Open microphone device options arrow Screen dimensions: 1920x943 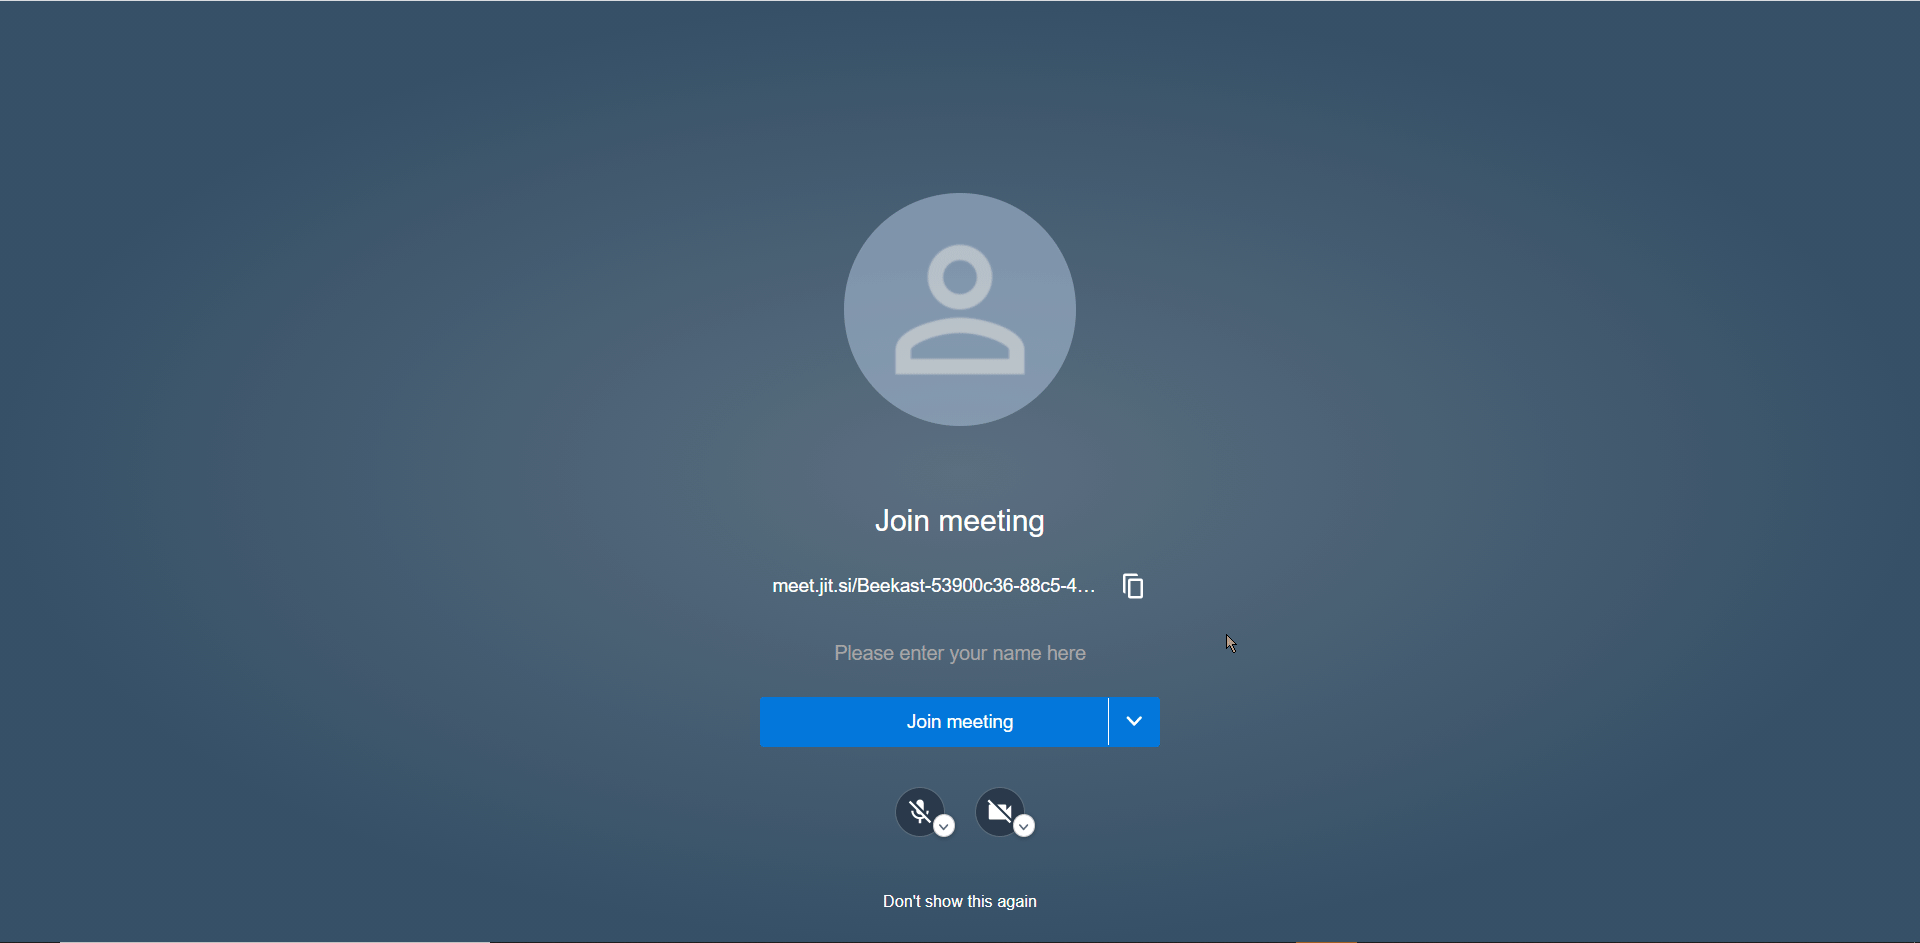[x=944, y=826]
